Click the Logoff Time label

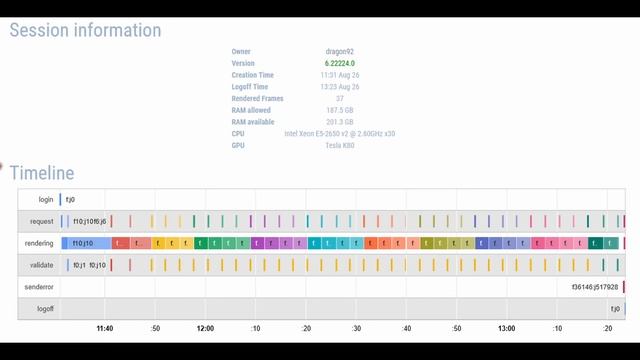pyautogui.click(x=250, y=87)
